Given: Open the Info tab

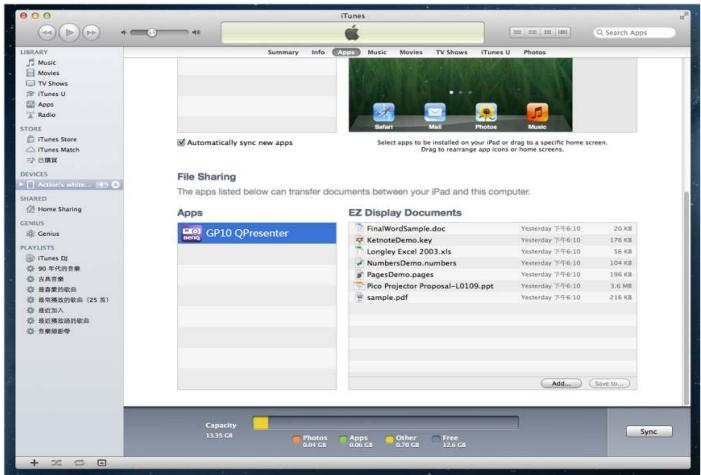Looking at the screenshot, I should 318,52.
